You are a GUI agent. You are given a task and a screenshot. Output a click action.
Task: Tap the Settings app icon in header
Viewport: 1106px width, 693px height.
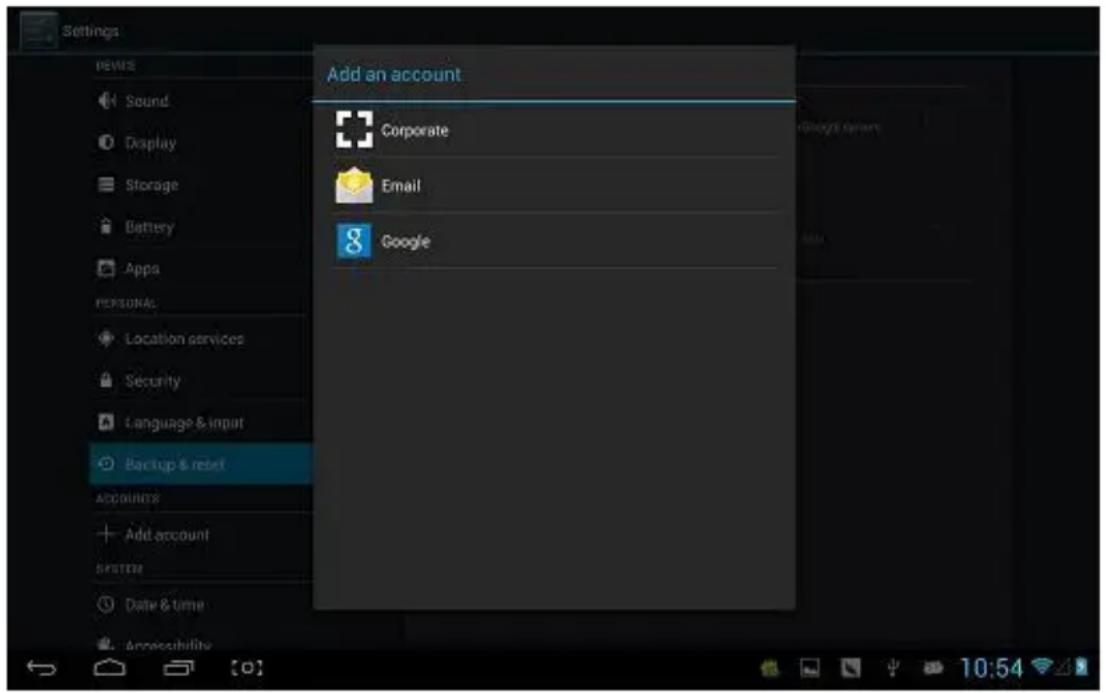pyautogui.click(x=38, y=31)
